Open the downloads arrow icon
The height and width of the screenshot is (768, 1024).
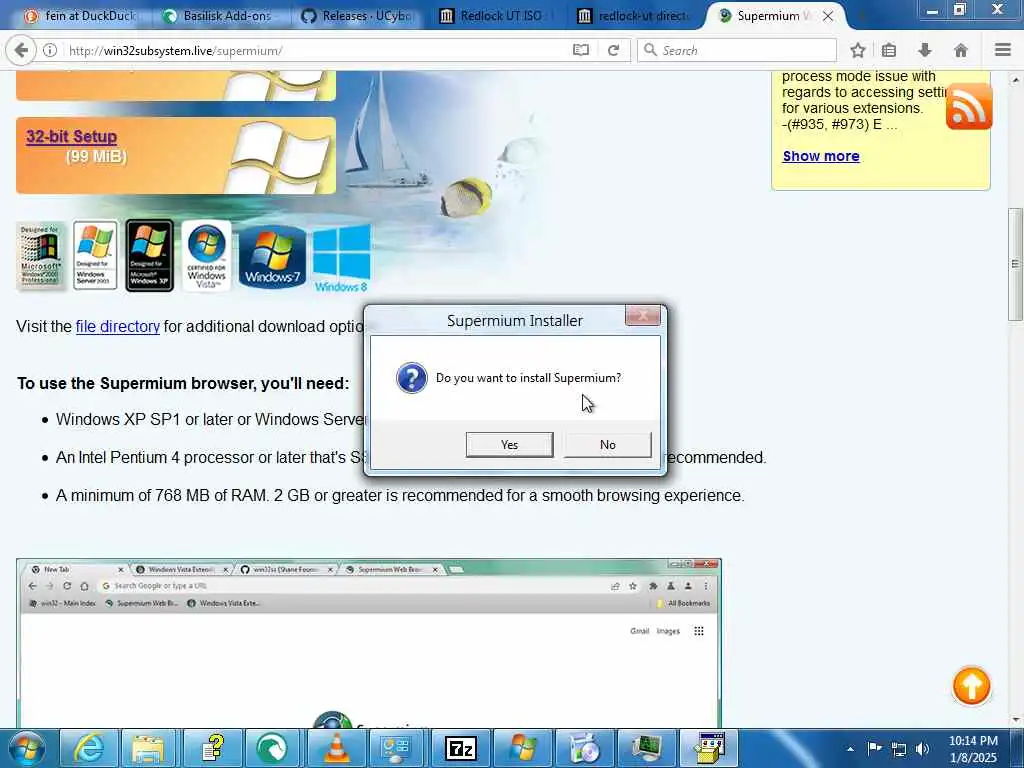(x=925, y=50)
